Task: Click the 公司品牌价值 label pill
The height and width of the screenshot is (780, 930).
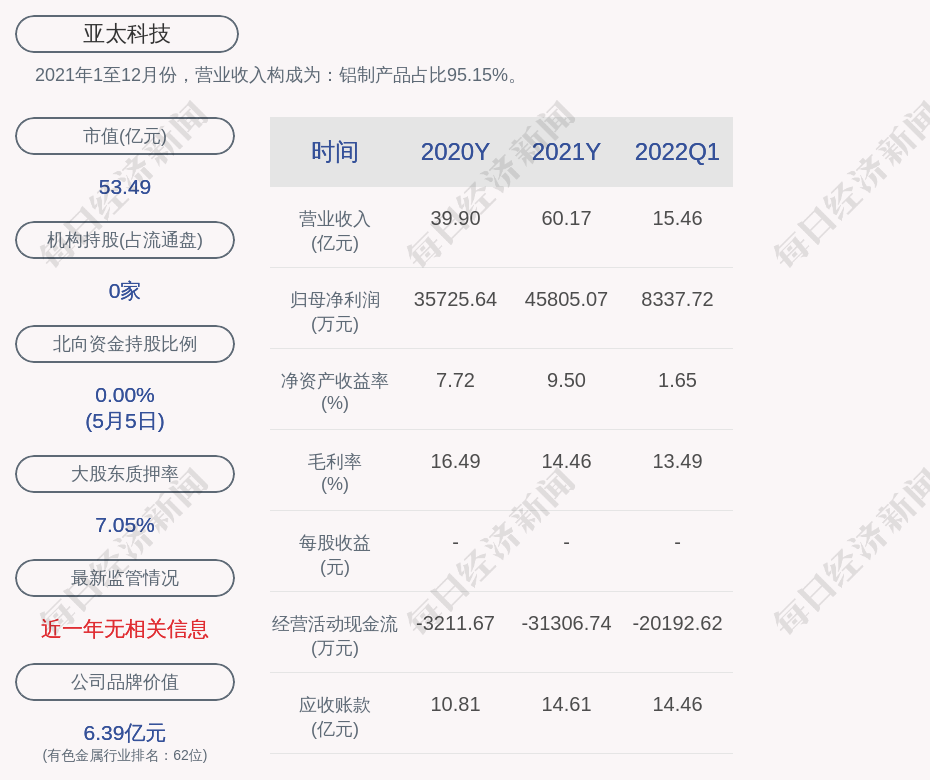Action: click(x=125, y=682)
